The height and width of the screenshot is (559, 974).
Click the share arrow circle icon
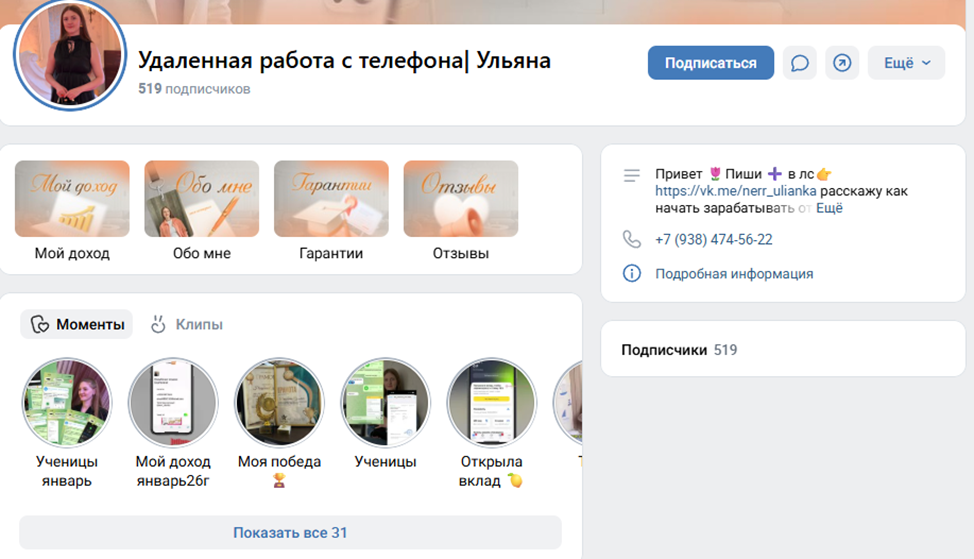click(842, 63)
